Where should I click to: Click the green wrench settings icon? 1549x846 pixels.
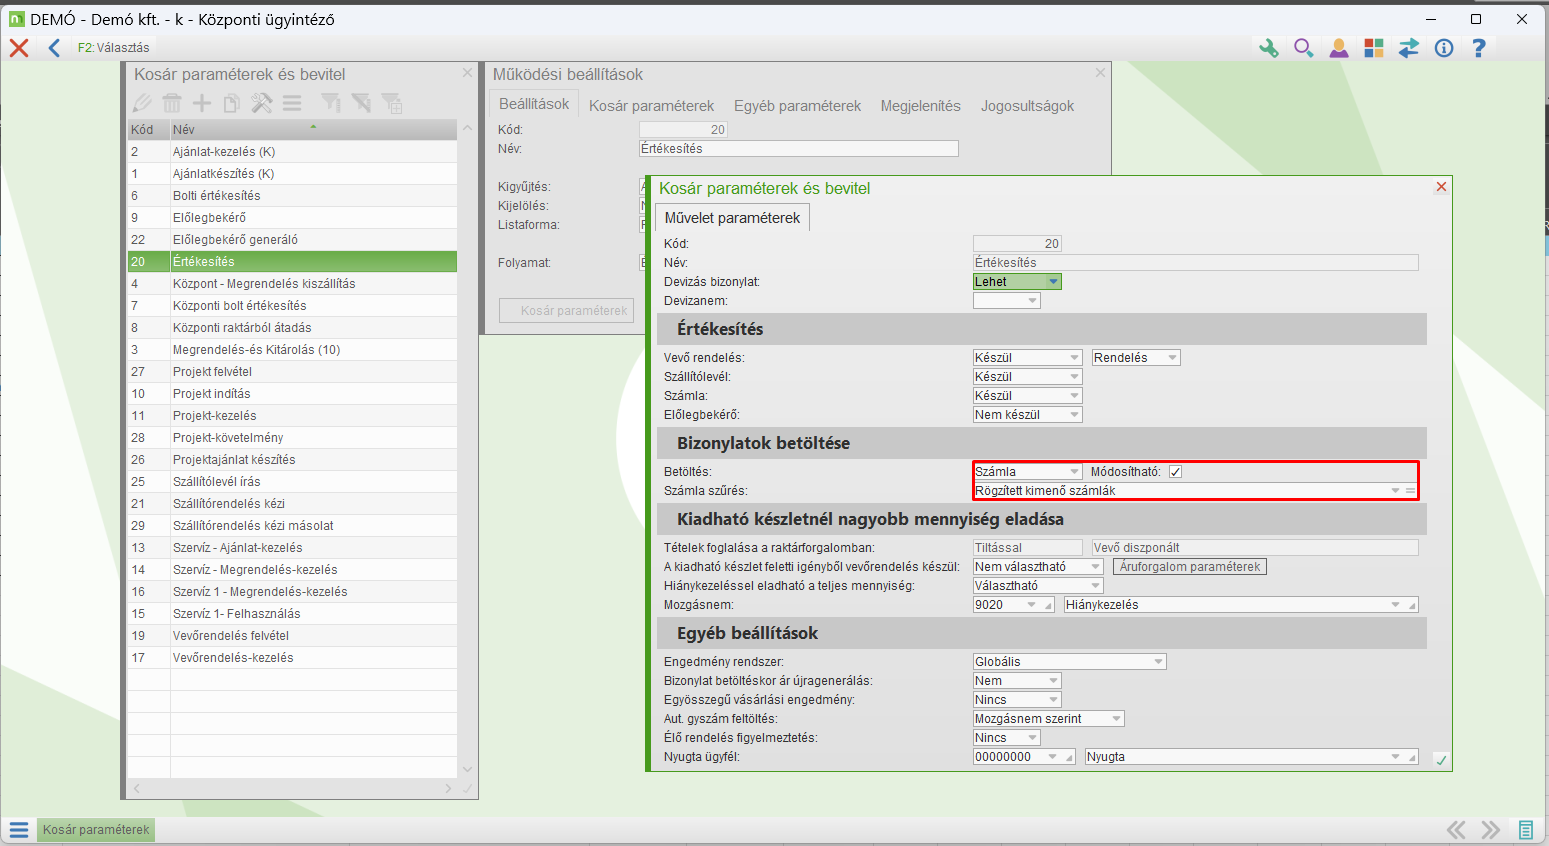pos(1268,48)
